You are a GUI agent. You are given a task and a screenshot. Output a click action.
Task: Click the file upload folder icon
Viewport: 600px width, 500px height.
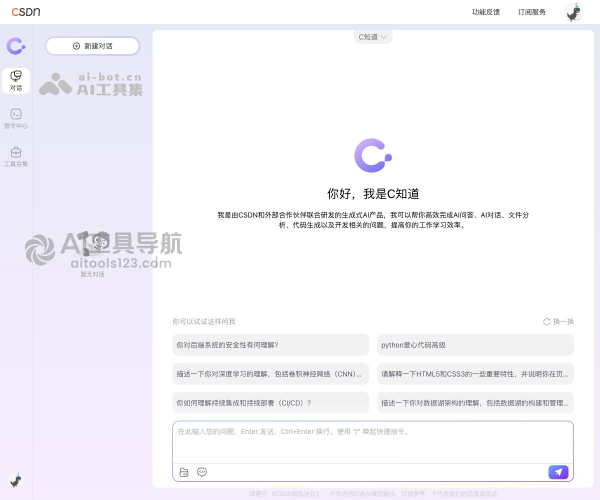(184, 472)
